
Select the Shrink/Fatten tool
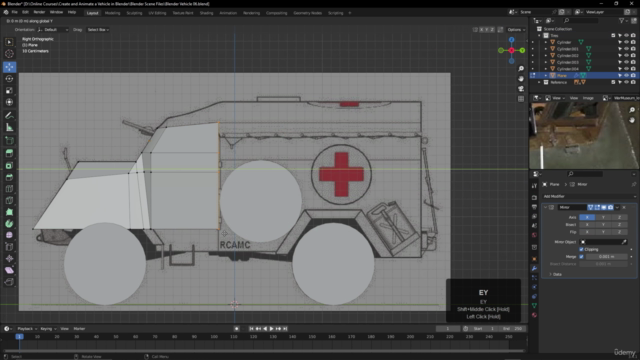point(9,258)
